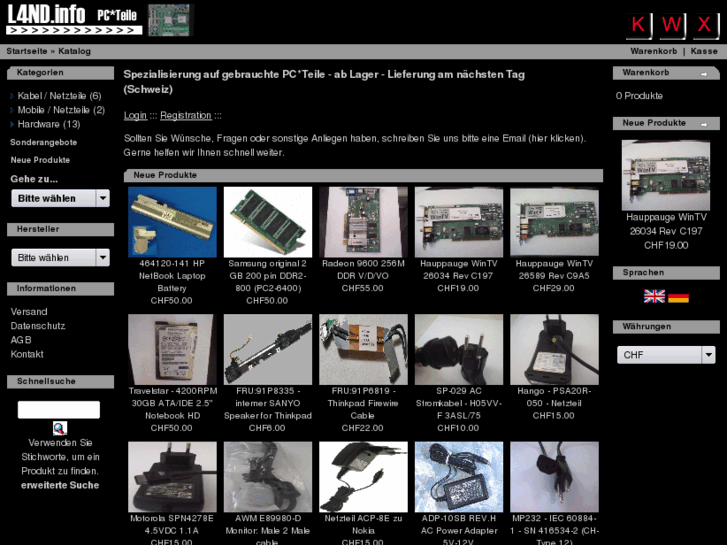This screenshot has width=727, height=545.
Task: Click the Registration link
Action: (x=185, y=115)
